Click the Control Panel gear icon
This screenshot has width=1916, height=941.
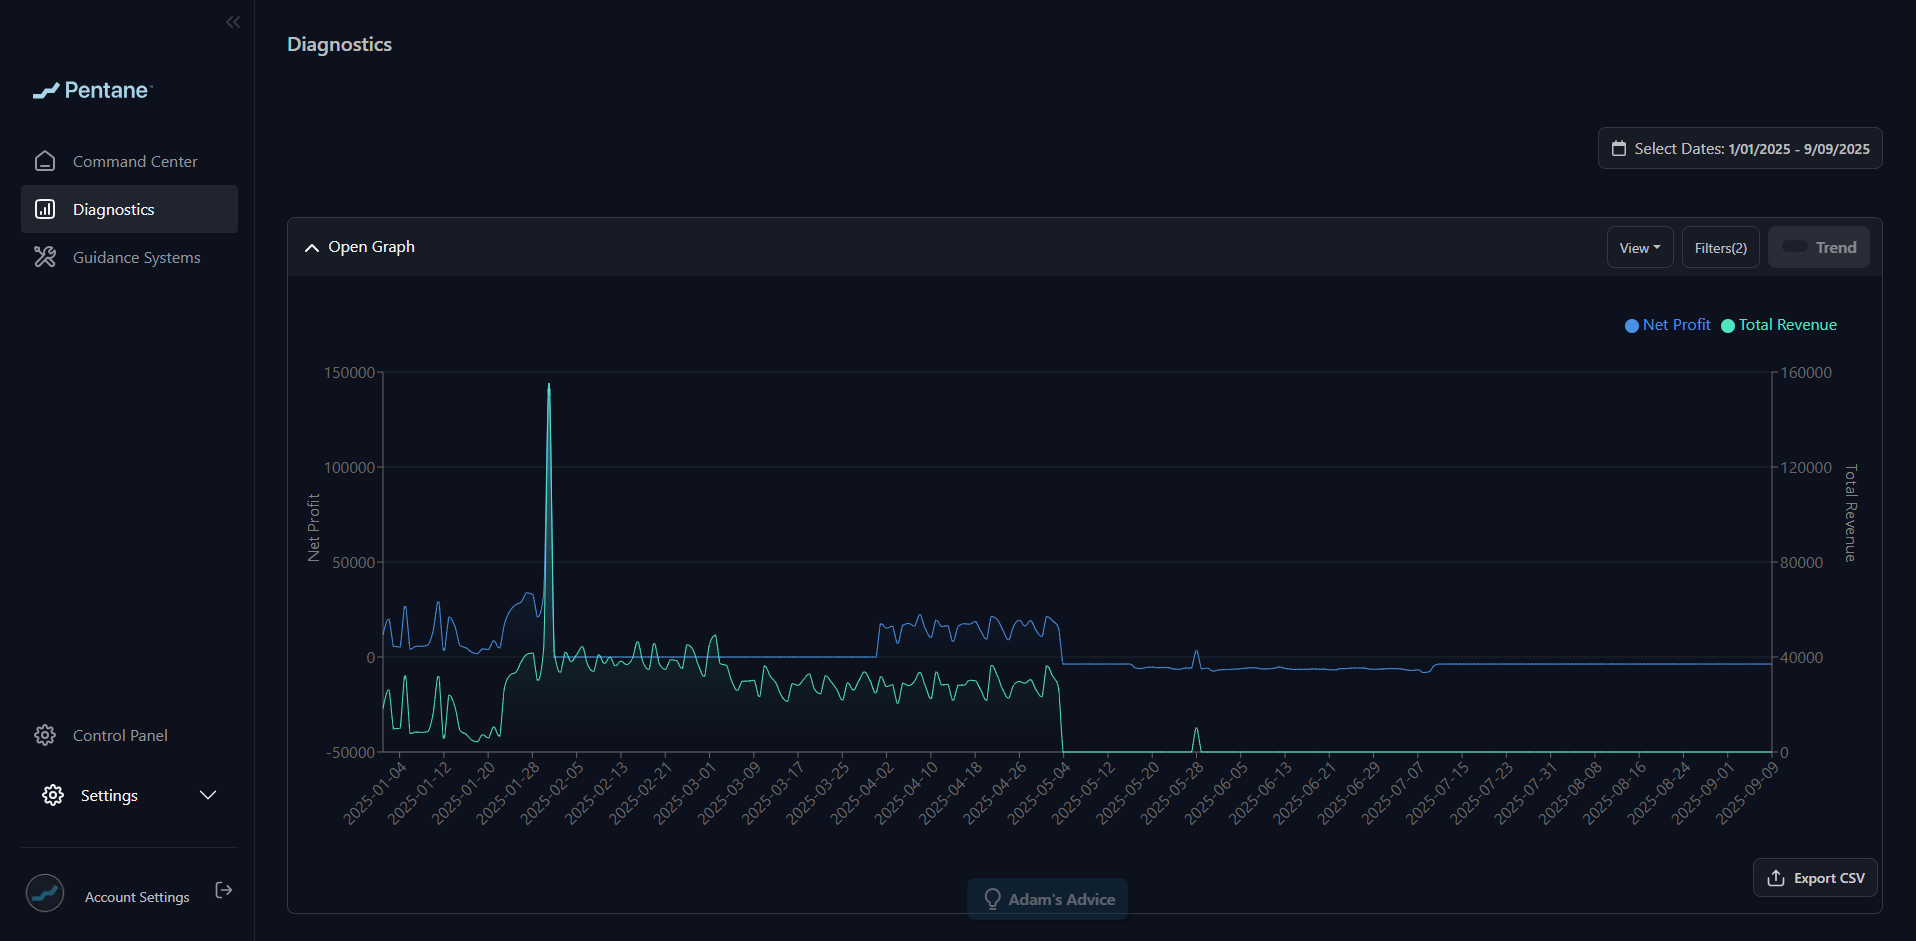[x=45, y=734]
